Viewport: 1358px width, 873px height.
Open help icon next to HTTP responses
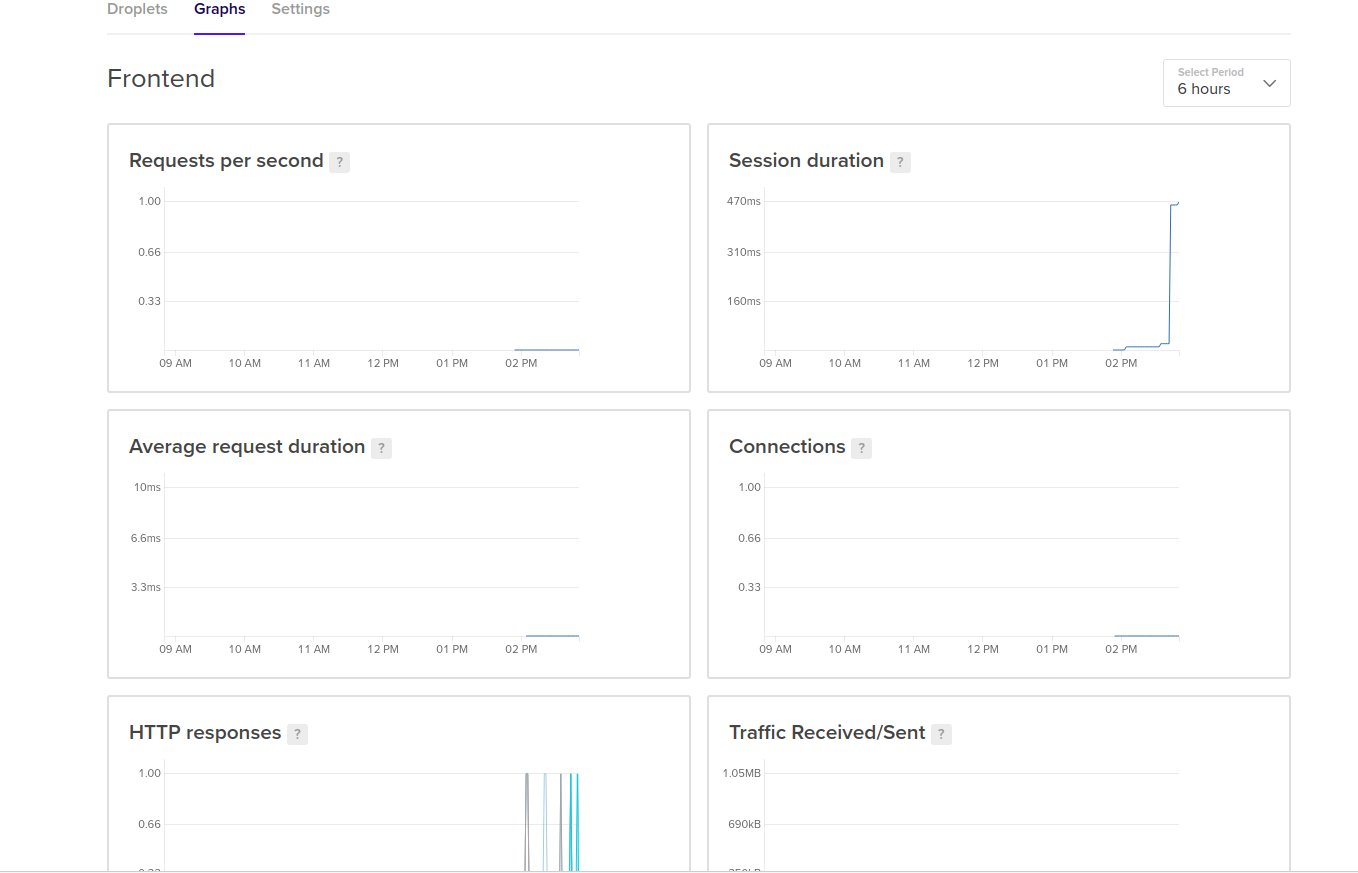(x=297, y=734)
